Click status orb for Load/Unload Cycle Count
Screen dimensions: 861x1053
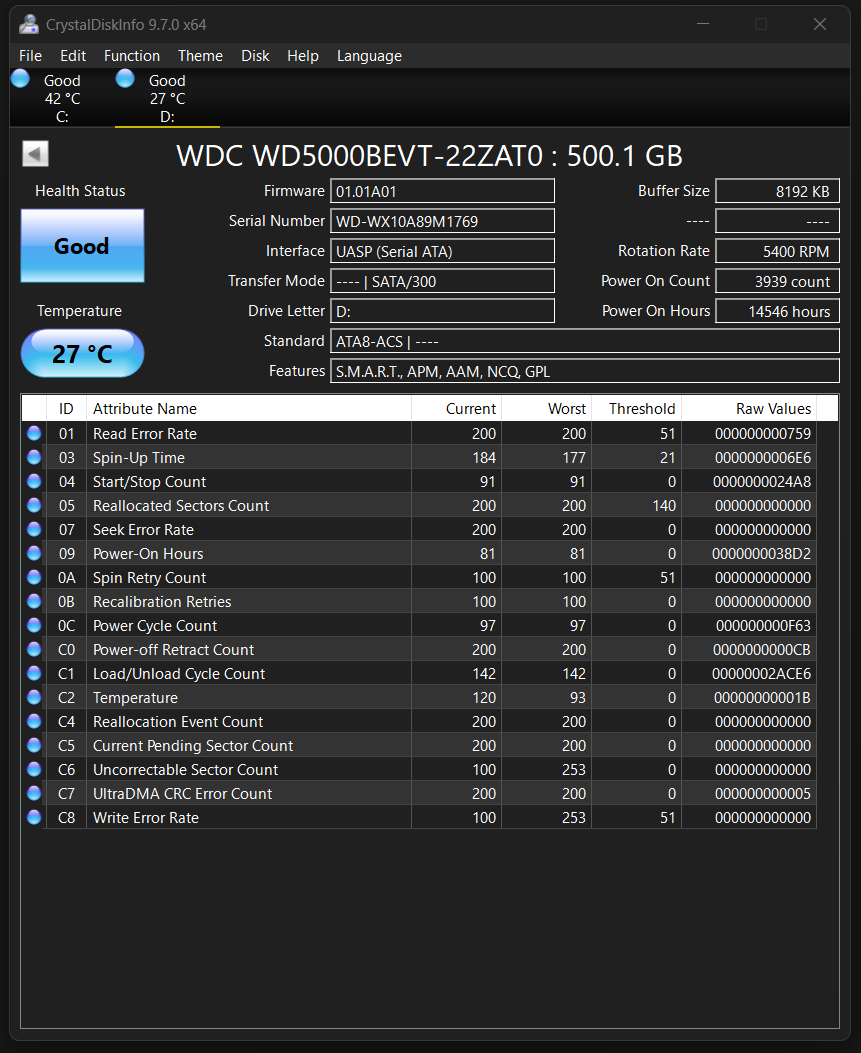pyautogui.click(x=34, y=674)
